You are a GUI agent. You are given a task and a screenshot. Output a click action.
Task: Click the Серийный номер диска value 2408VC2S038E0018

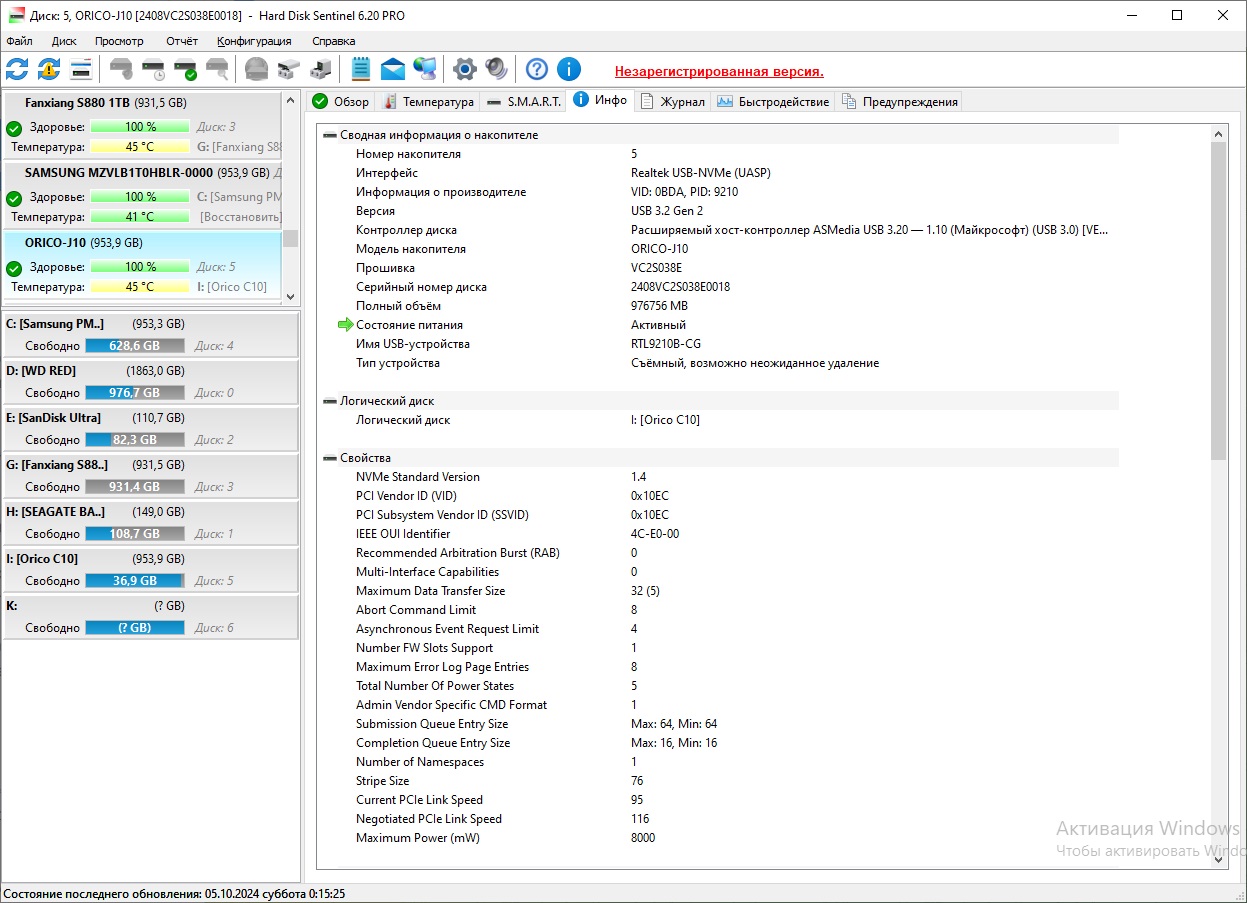coord(680,287)
